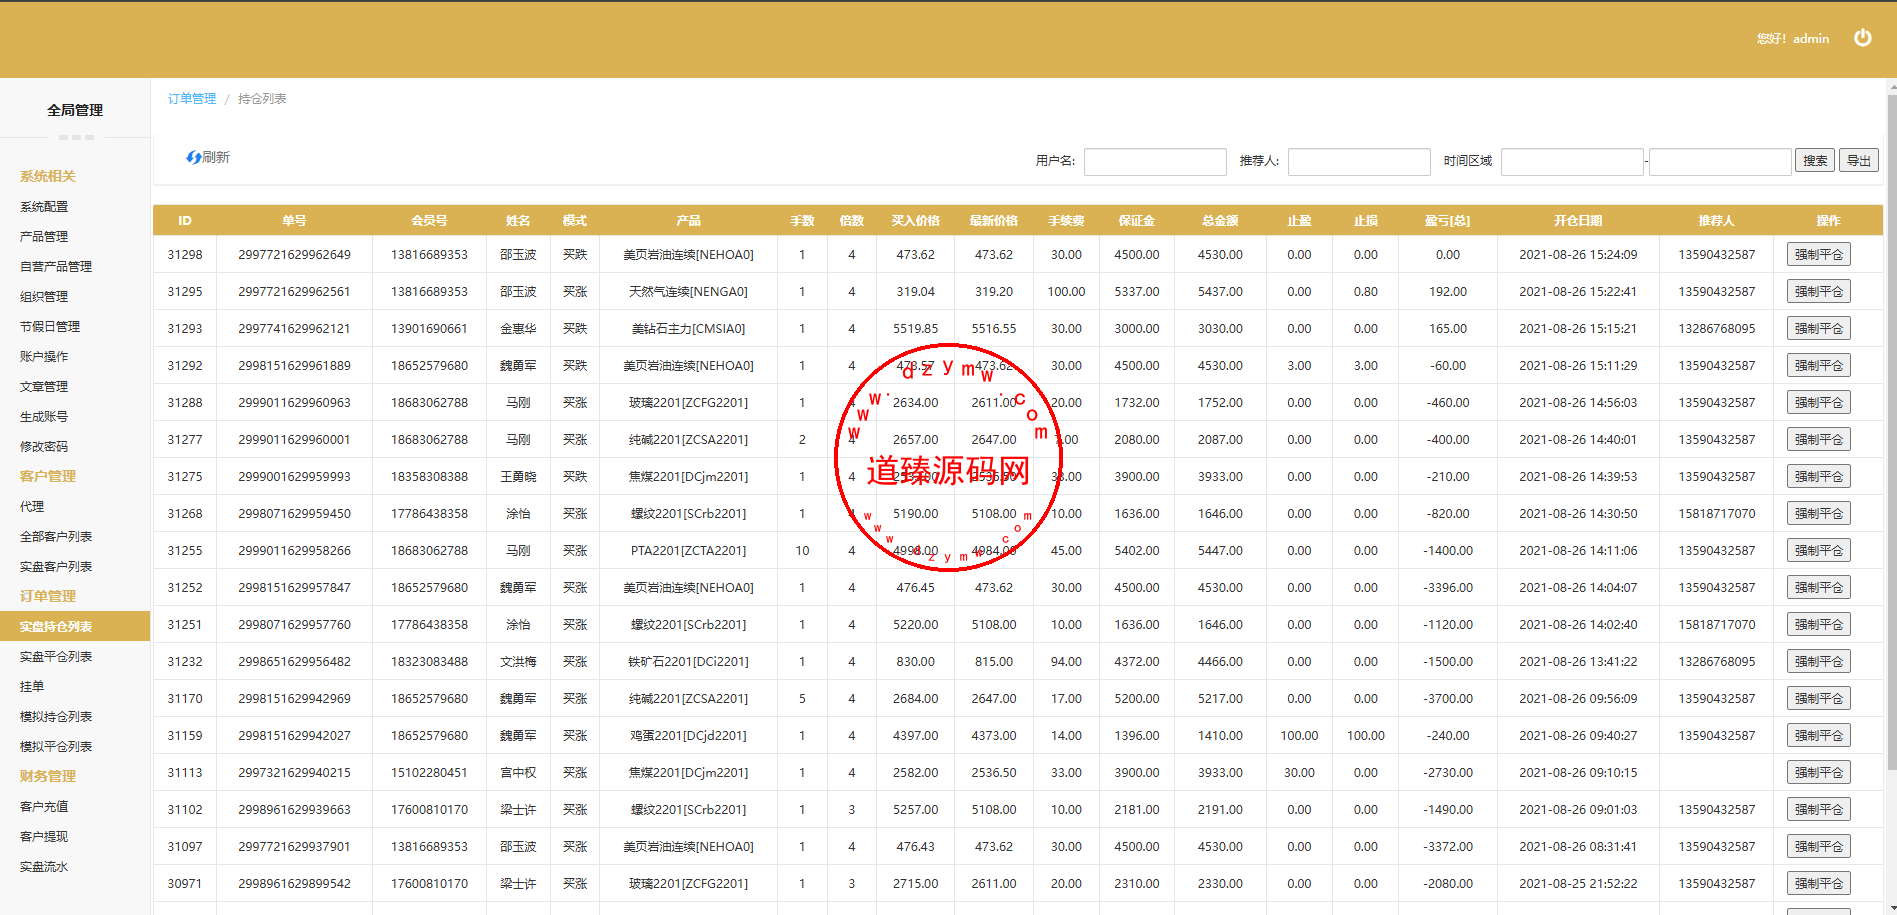
Task: Open 生成账号 menu item
Action: [x=44, y=417]
